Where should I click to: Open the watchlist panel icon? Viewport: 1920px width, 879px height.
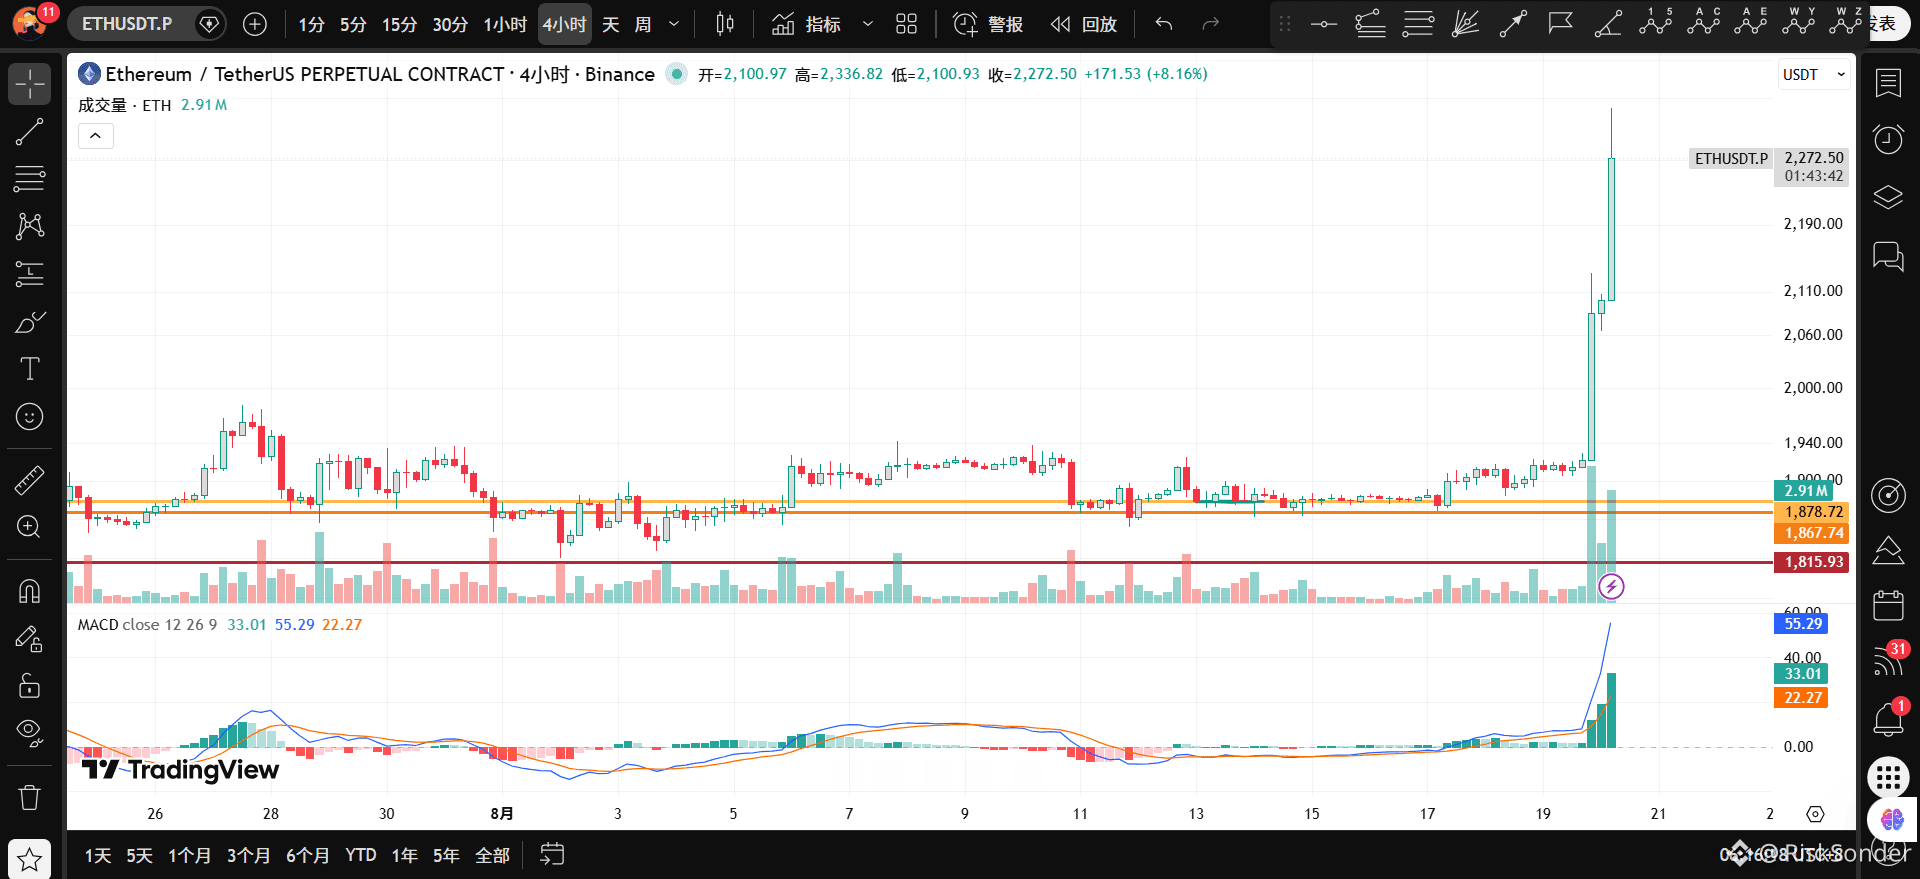(1888, 83)
